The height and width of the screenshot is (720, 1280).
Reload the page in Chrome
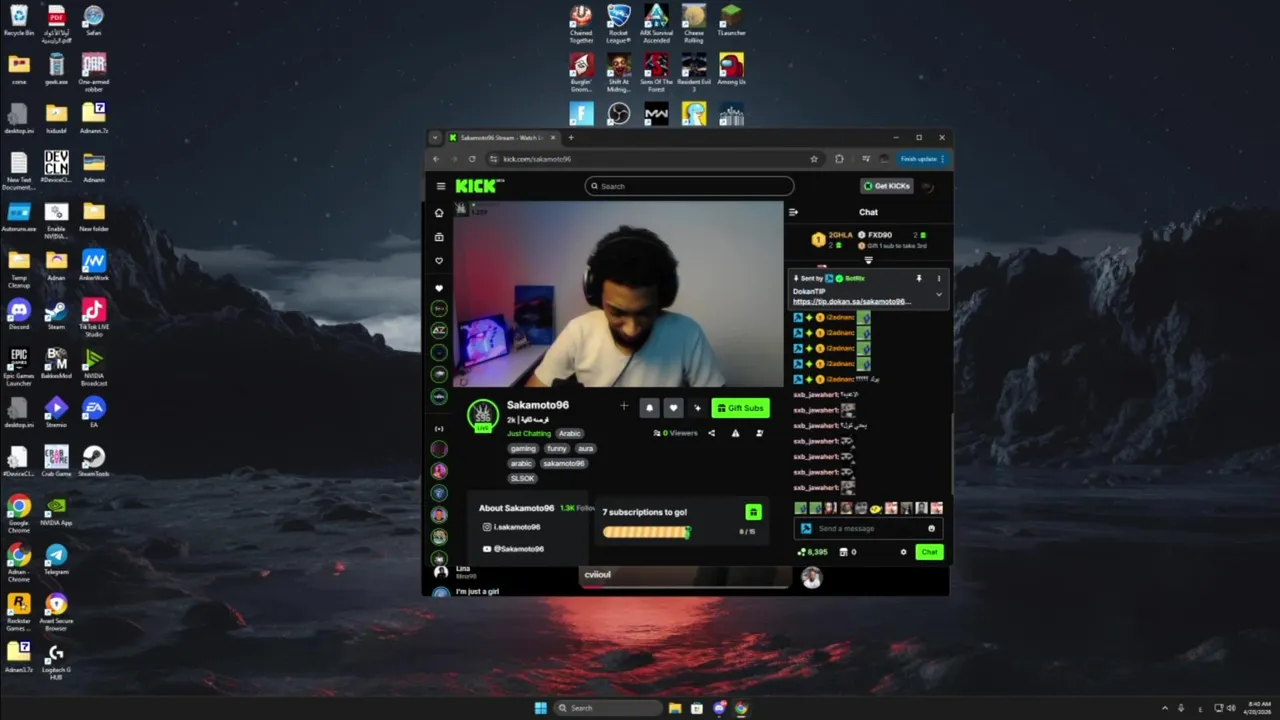(472, 159)
